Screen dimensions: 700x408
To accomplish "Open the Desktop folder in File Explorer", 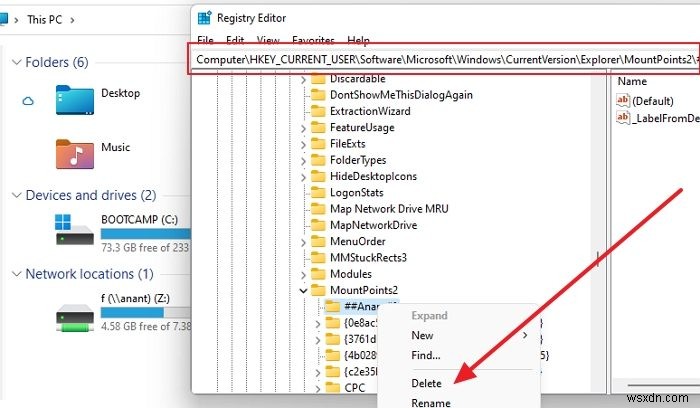I will point(75,100).
